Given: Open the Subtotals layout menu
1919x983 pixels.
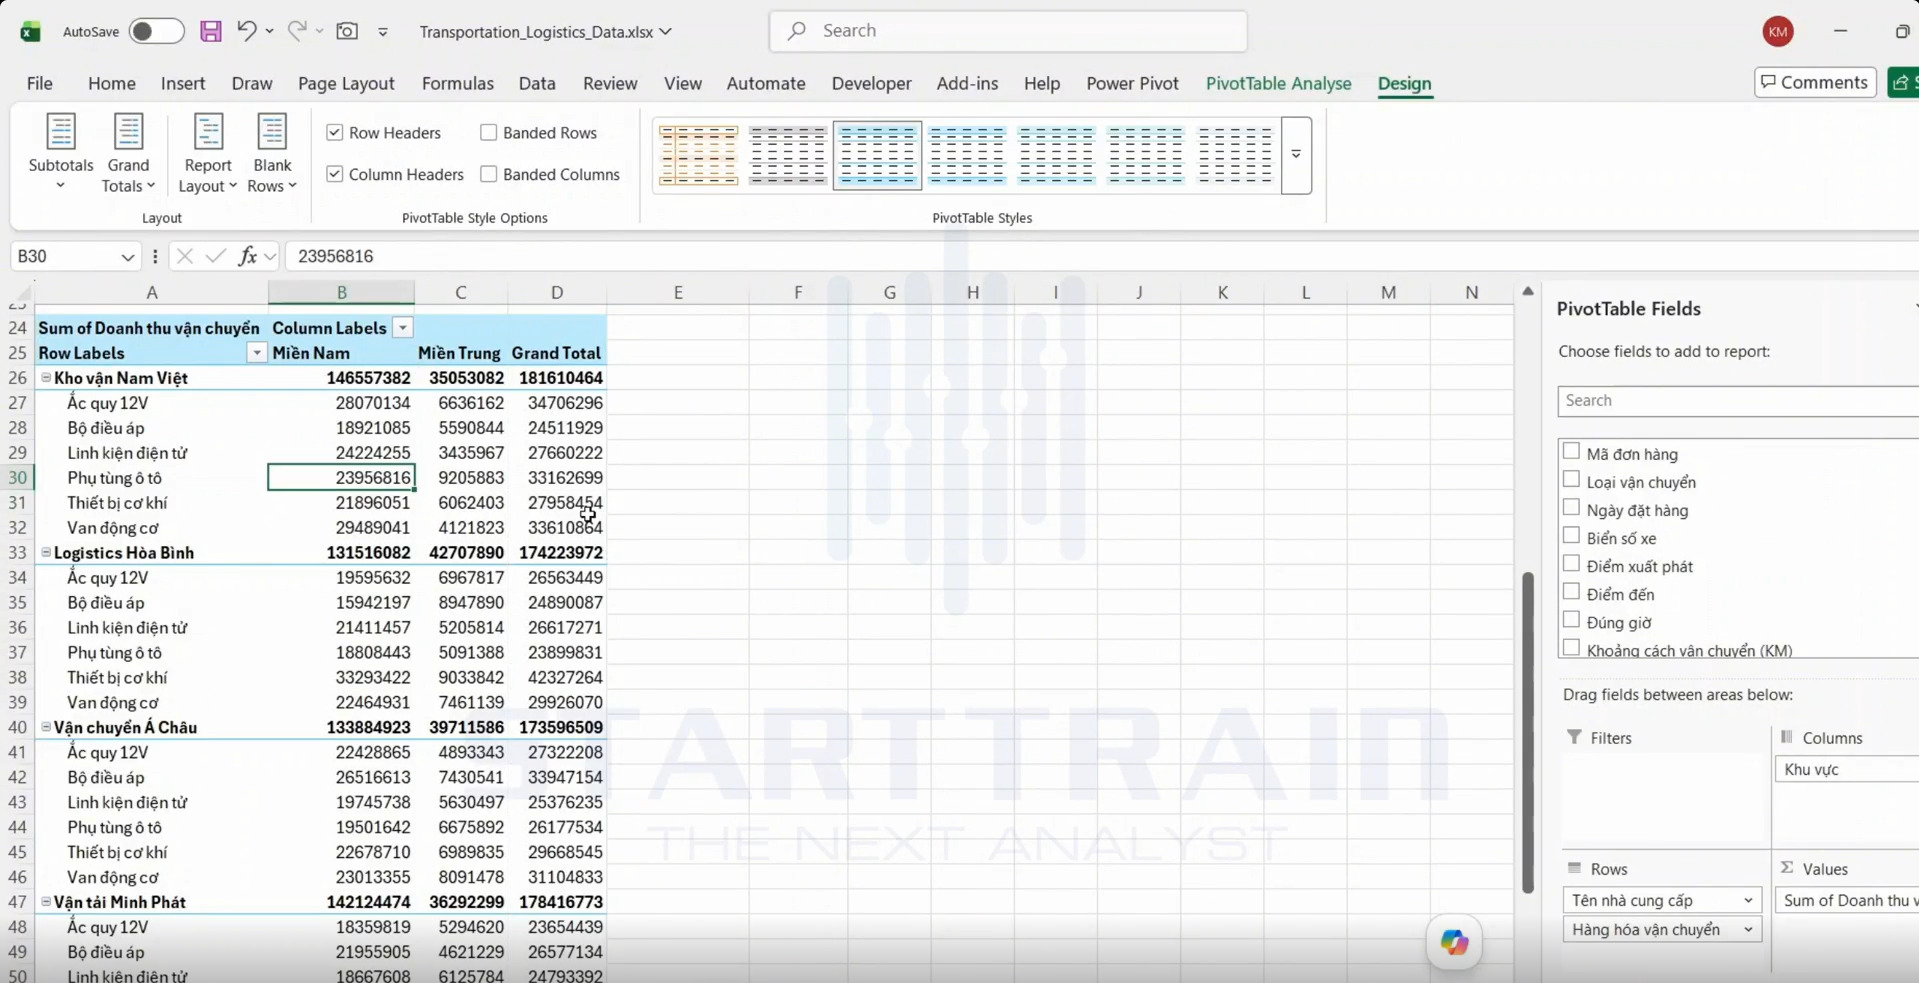Looking at the screenshot, I should click(x=61, y=152).
